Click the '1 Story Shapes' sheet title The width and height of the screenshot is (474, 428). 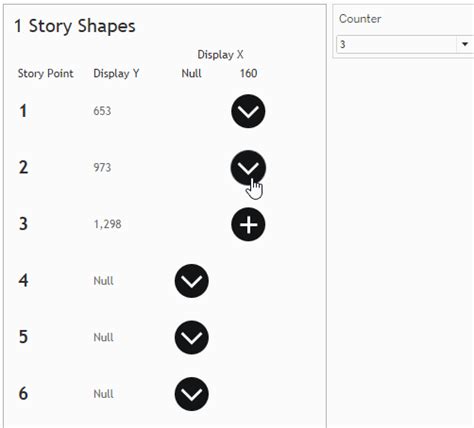(x=75, y=26)
